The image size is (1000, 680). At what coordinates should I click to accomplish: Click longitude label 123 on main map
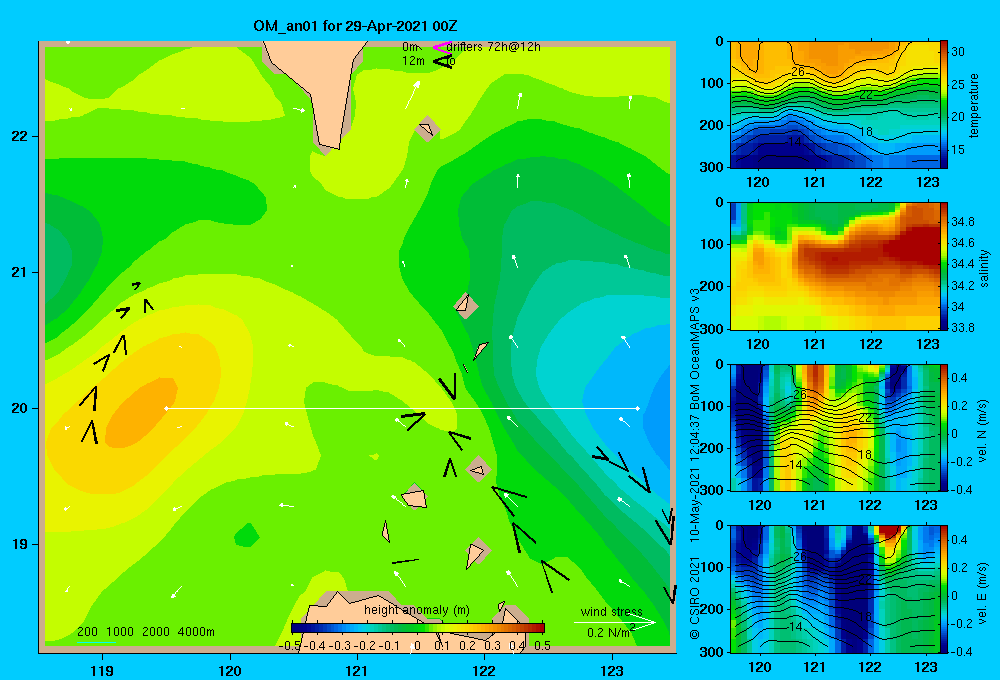(x=612, y=670)
